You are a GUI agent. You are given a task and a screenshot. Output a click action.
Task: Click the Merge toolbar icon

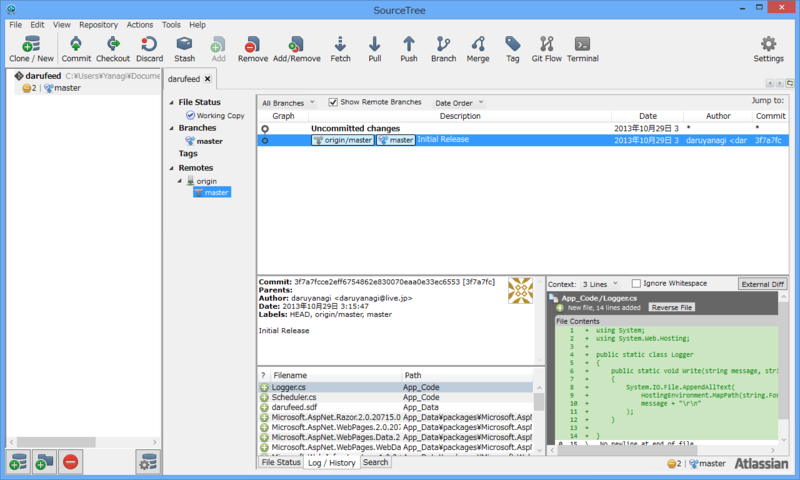pos(478,49)
